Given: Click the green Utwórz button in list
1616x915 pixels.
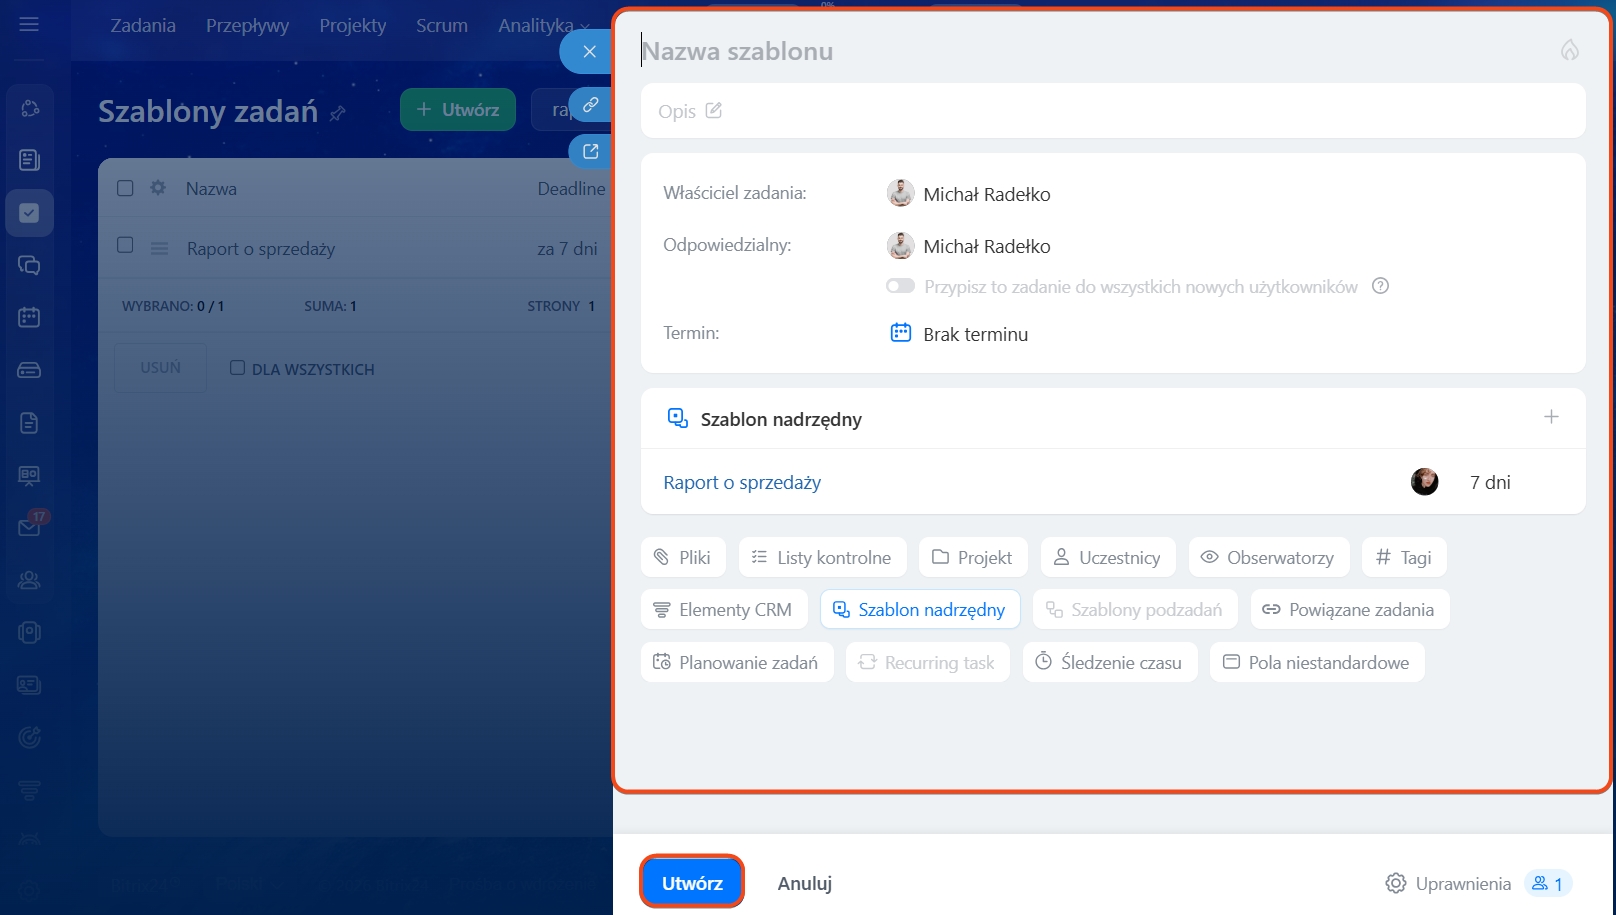Looking at the screenshot, I should [x=458, y=109].
